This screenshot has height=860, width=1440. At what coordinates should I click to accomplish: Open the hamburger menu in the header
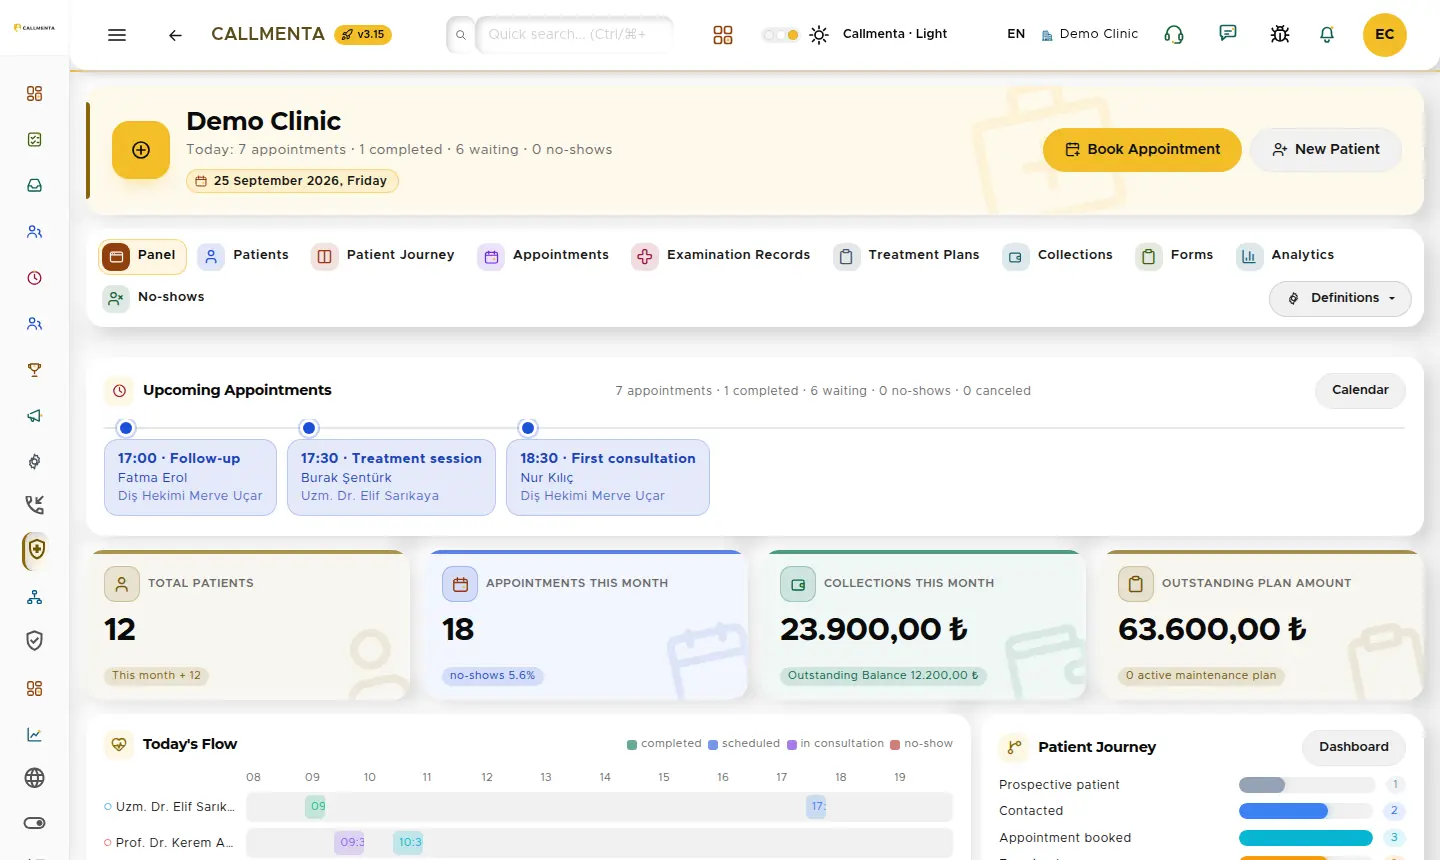(117, 35)
